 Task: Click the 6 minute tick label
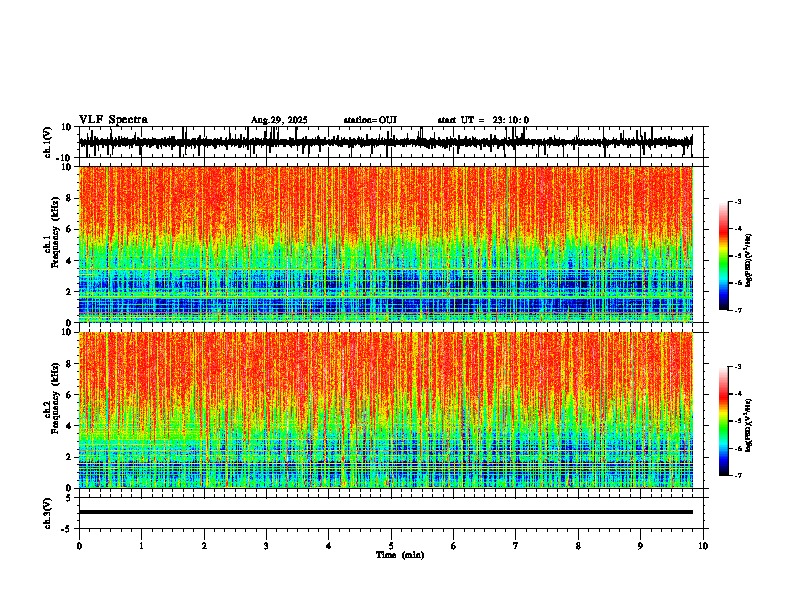(x=454, y=546)
